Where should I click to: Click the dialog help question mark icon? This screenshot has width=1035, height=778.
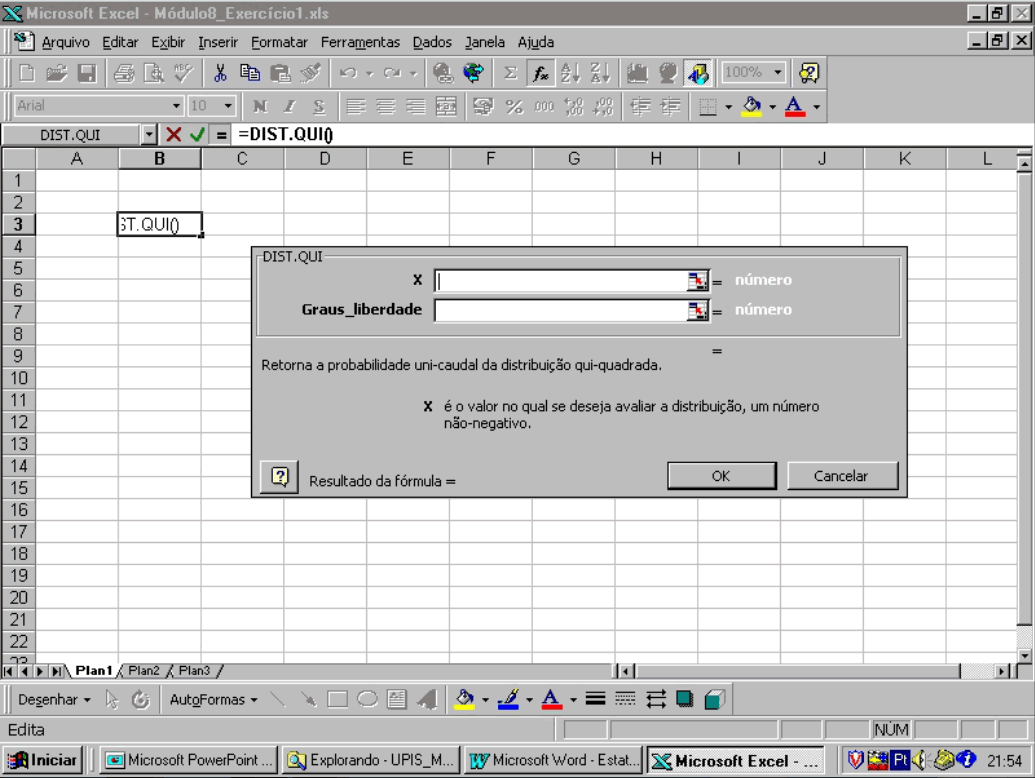point(280,477)
